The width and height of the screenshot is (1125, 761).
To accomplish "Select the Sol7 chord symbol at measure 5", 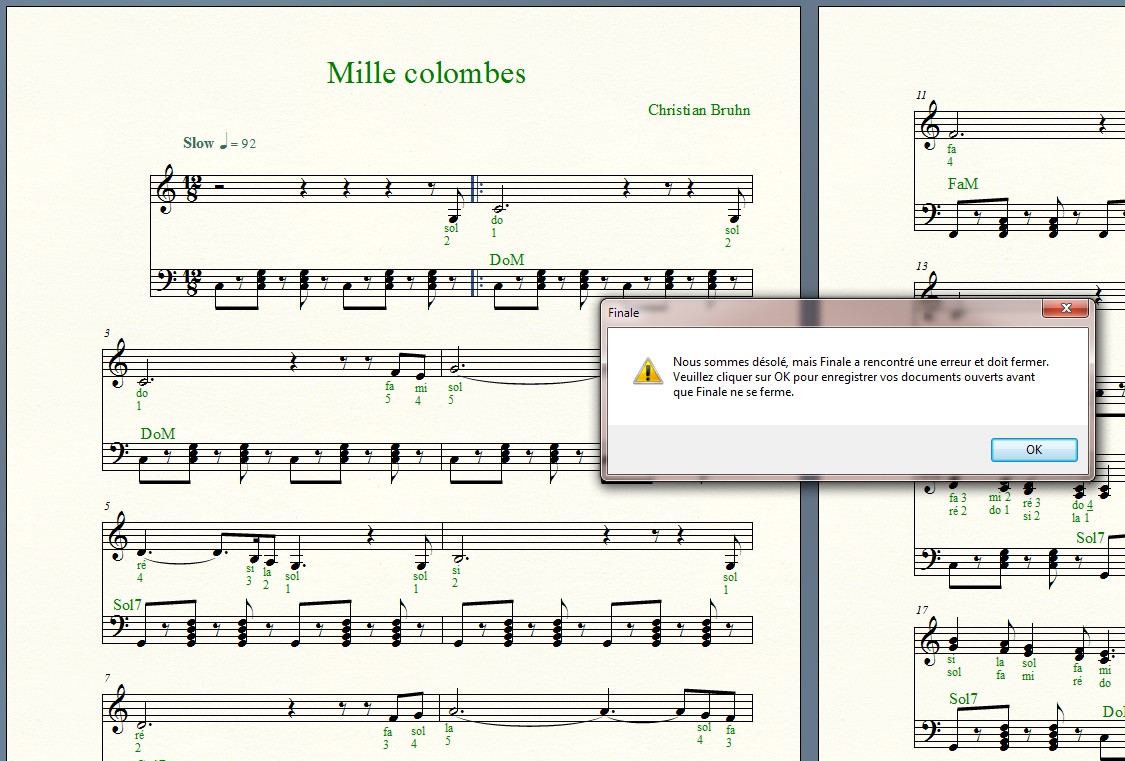I will click(128, 605).
